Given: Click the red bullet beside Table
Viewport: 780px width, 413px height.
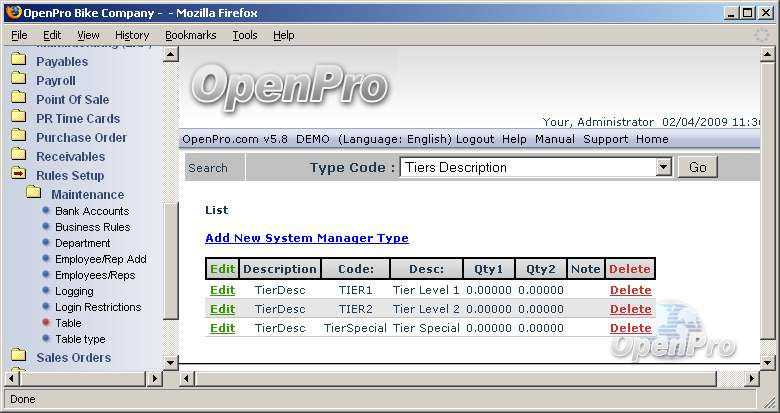Looking at the screenshot, I should (46, 323).
